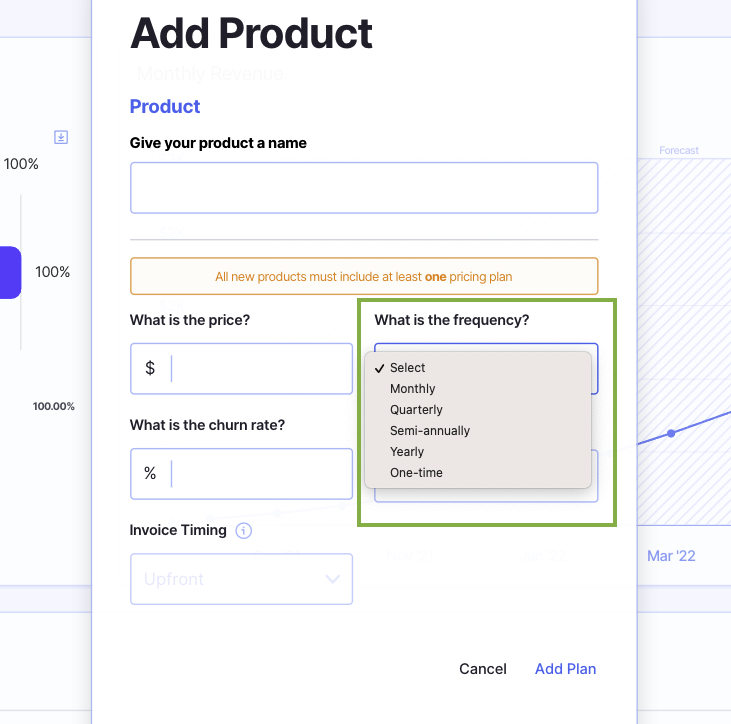This screenshot has width=731, height=724.
Task: Select One-time from the frequency dropdown
Action: 416,473
